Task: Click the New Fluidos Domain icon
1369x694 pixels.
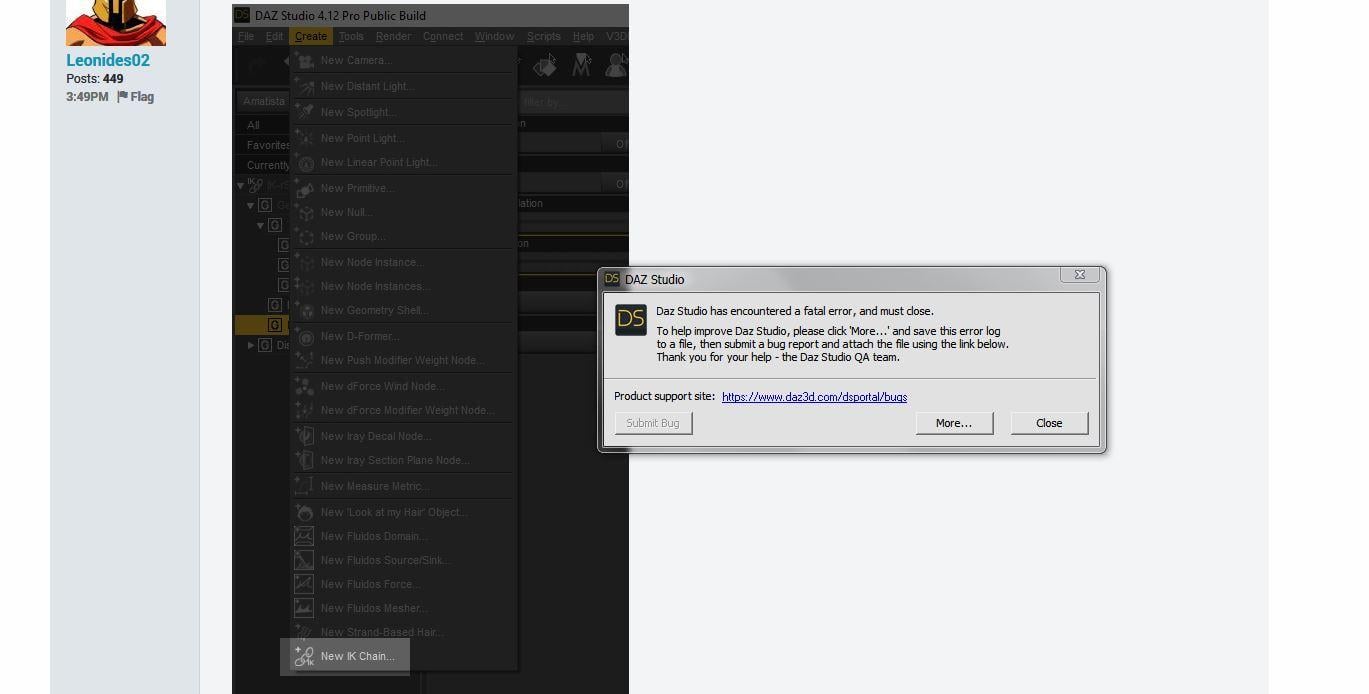Action: (305, 536)
